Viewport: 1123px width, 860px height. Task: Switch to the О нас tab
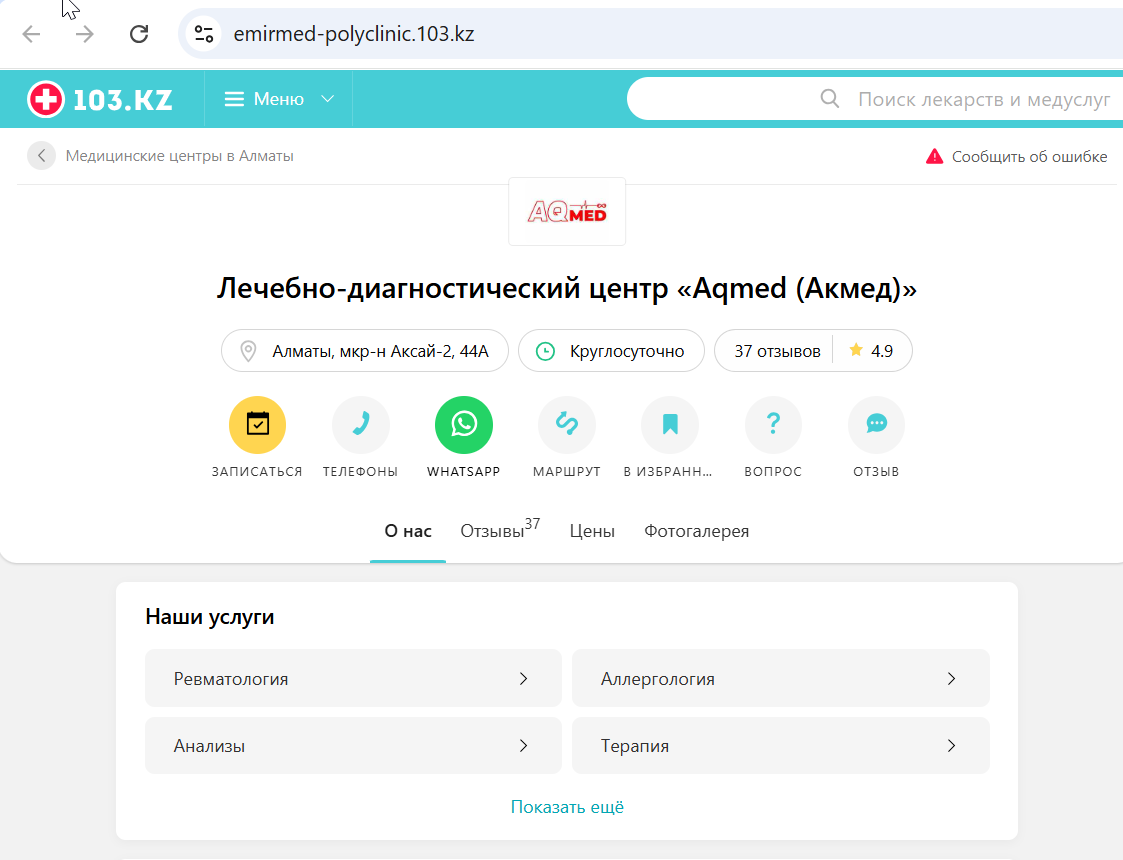(x=408, y=531)
